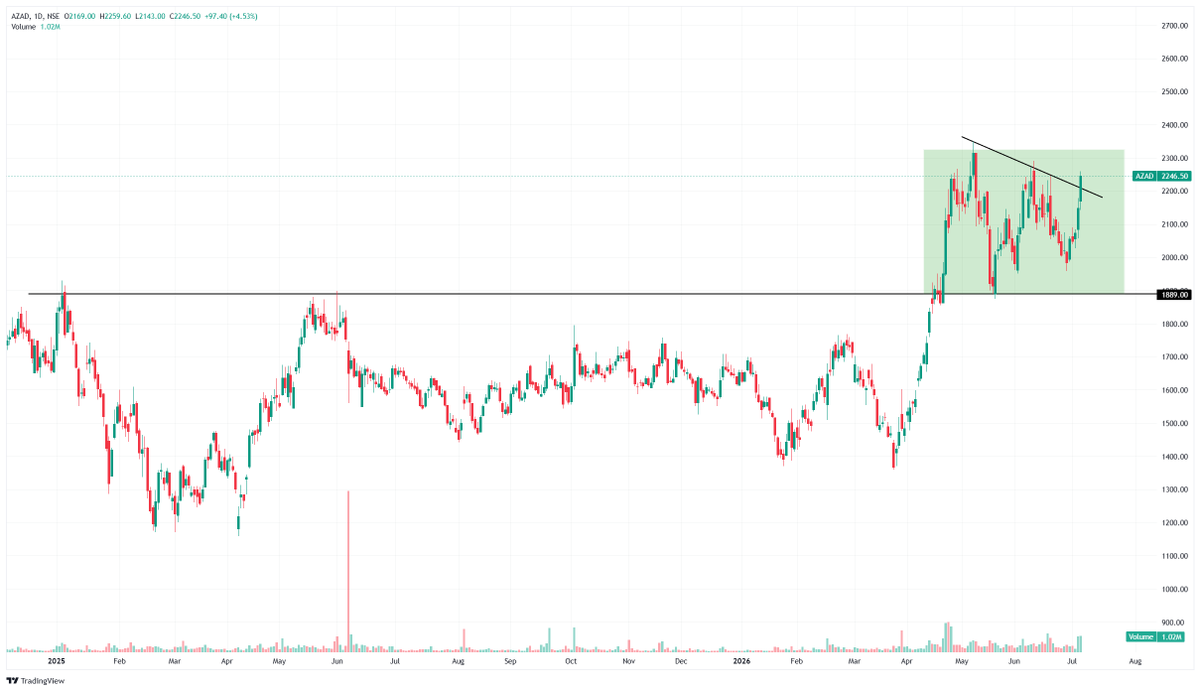Click the 2000.00 price axis label
The width and height of the screenshot is (1200, 691).
(x=1174, y=258)
